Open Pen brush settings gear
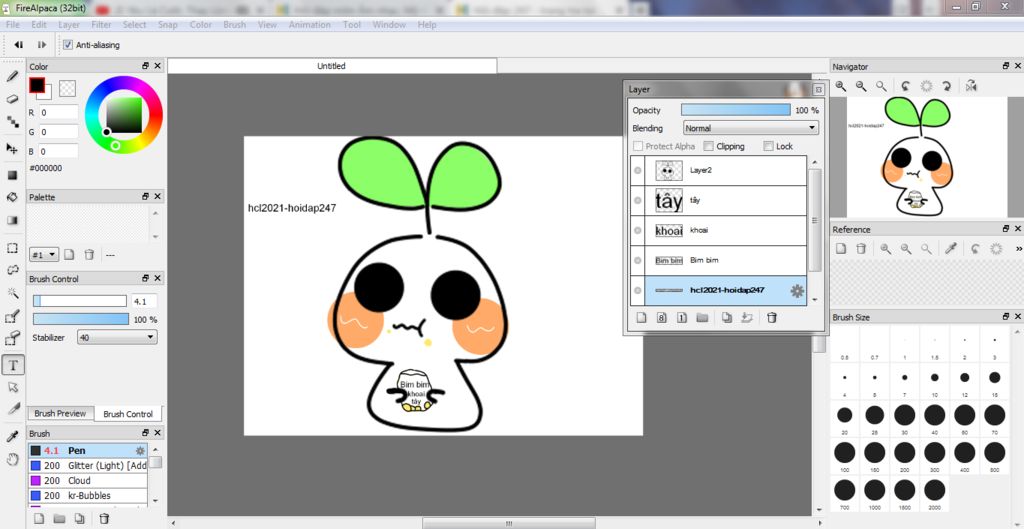 140,451
